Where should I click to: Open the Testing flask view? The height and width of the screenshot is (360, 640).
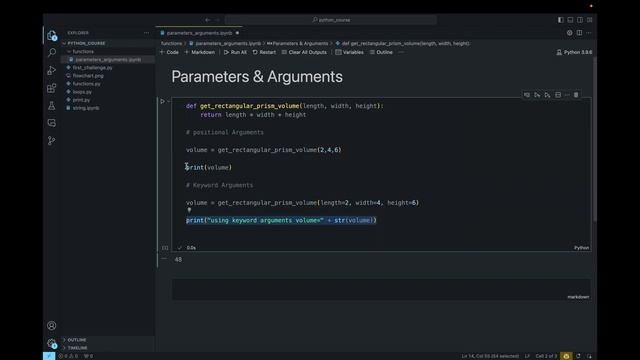point(51,106)
